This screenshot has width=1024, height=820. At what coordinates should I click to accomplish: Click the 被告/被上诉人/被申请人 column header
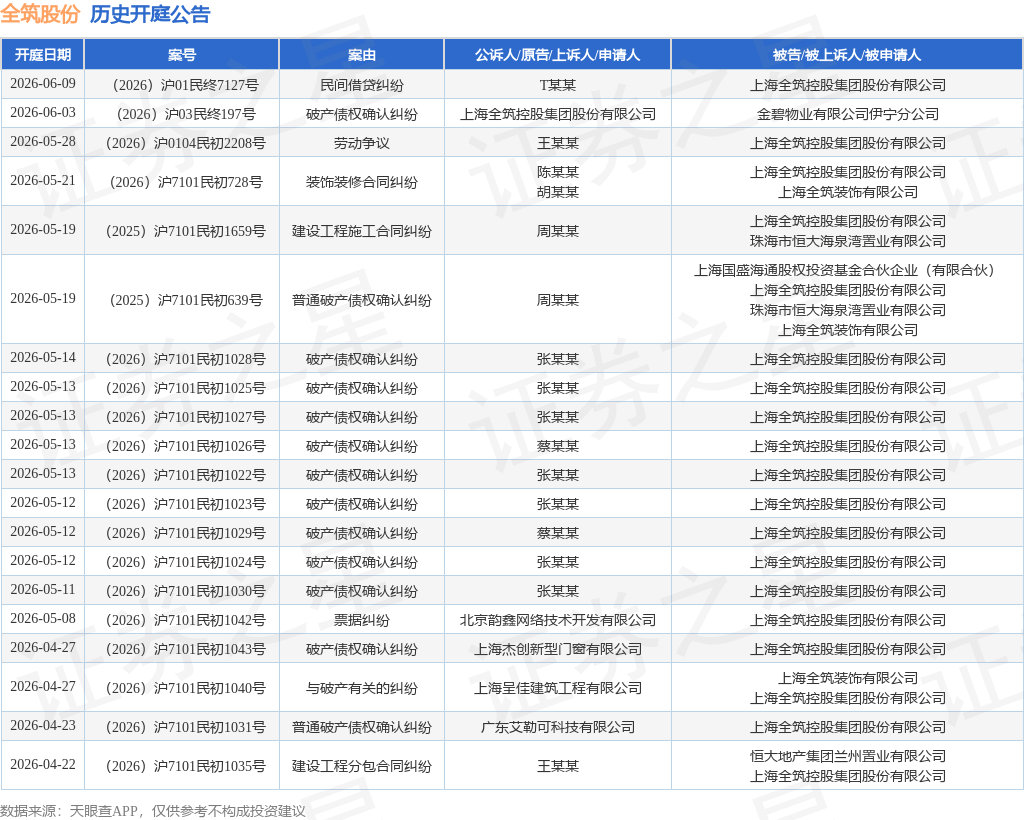click(x=847, y=55)
